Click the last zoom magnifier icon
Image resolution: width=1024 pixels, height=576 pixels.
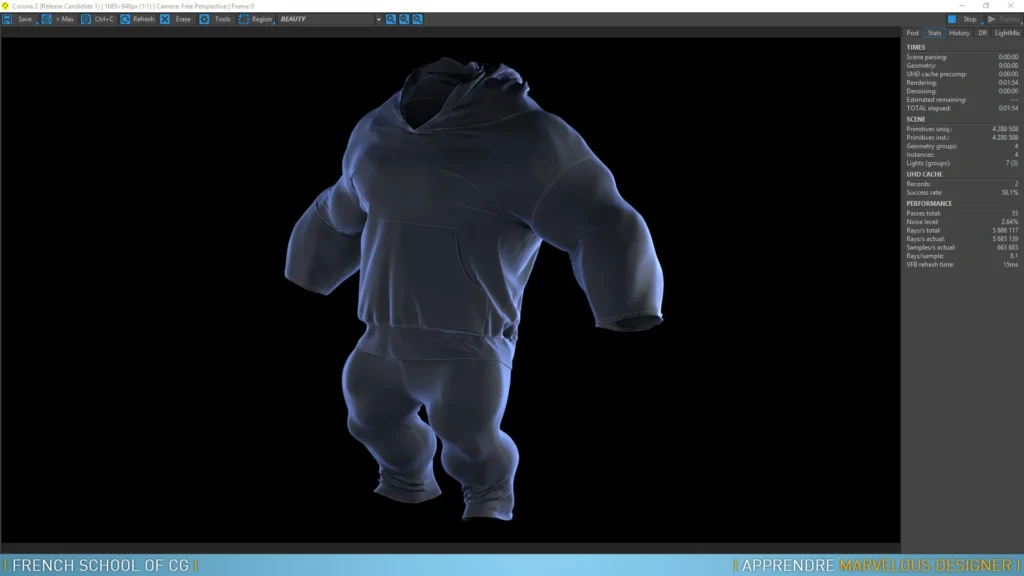point(417,19)
